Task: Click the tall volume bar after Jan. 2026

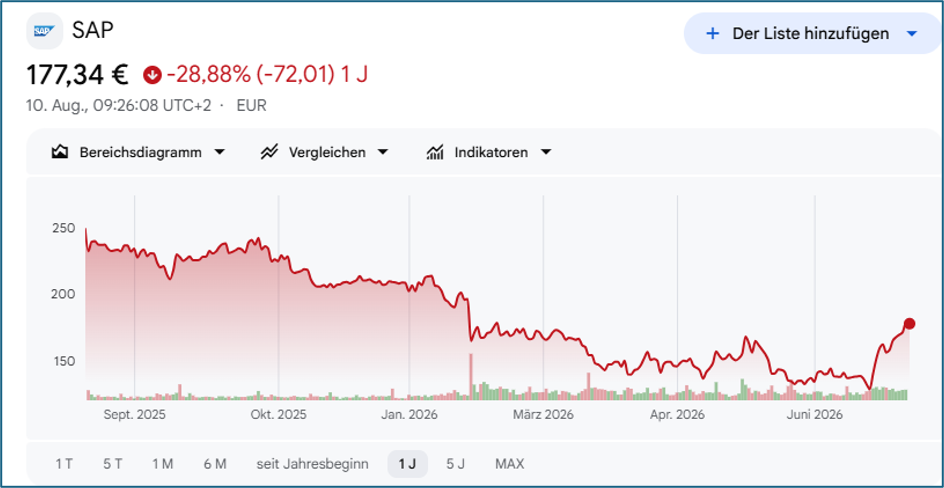Action: click(471, 377)
